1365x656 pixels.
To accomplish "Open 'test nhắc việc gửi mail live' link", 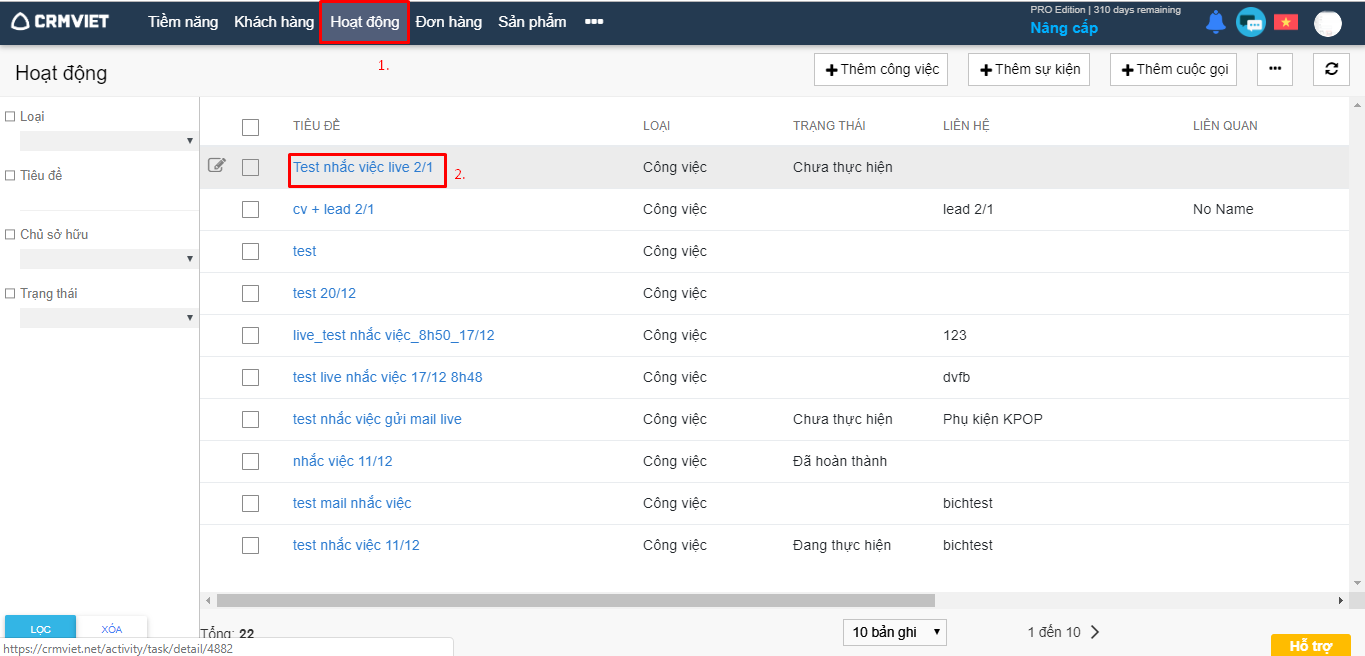I will point(377,419).
